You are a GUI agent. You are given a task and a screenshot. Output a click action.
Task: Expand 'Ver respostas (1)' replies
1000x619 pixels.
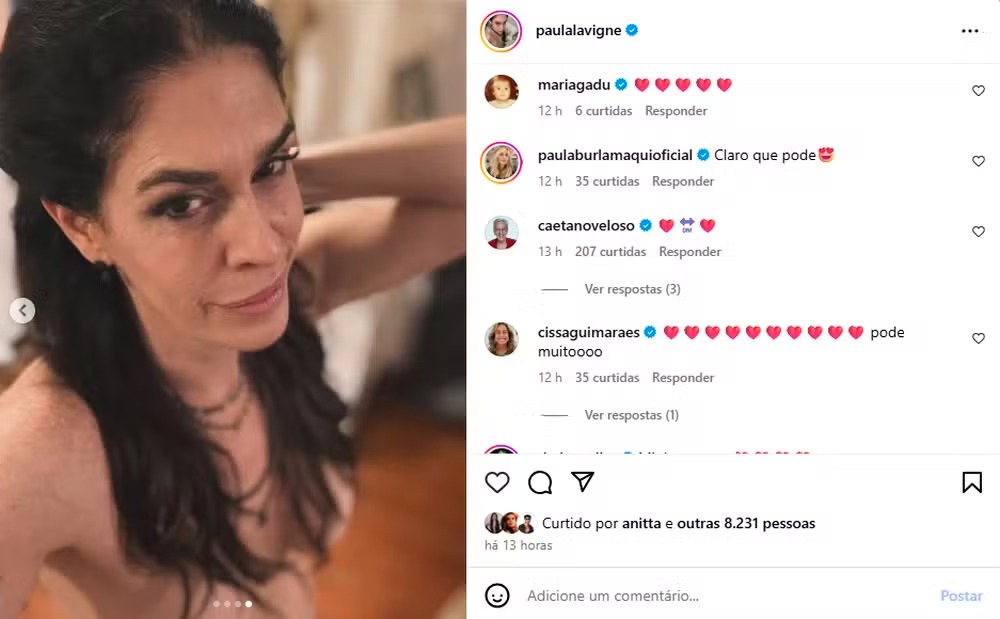tap(631, 415)
